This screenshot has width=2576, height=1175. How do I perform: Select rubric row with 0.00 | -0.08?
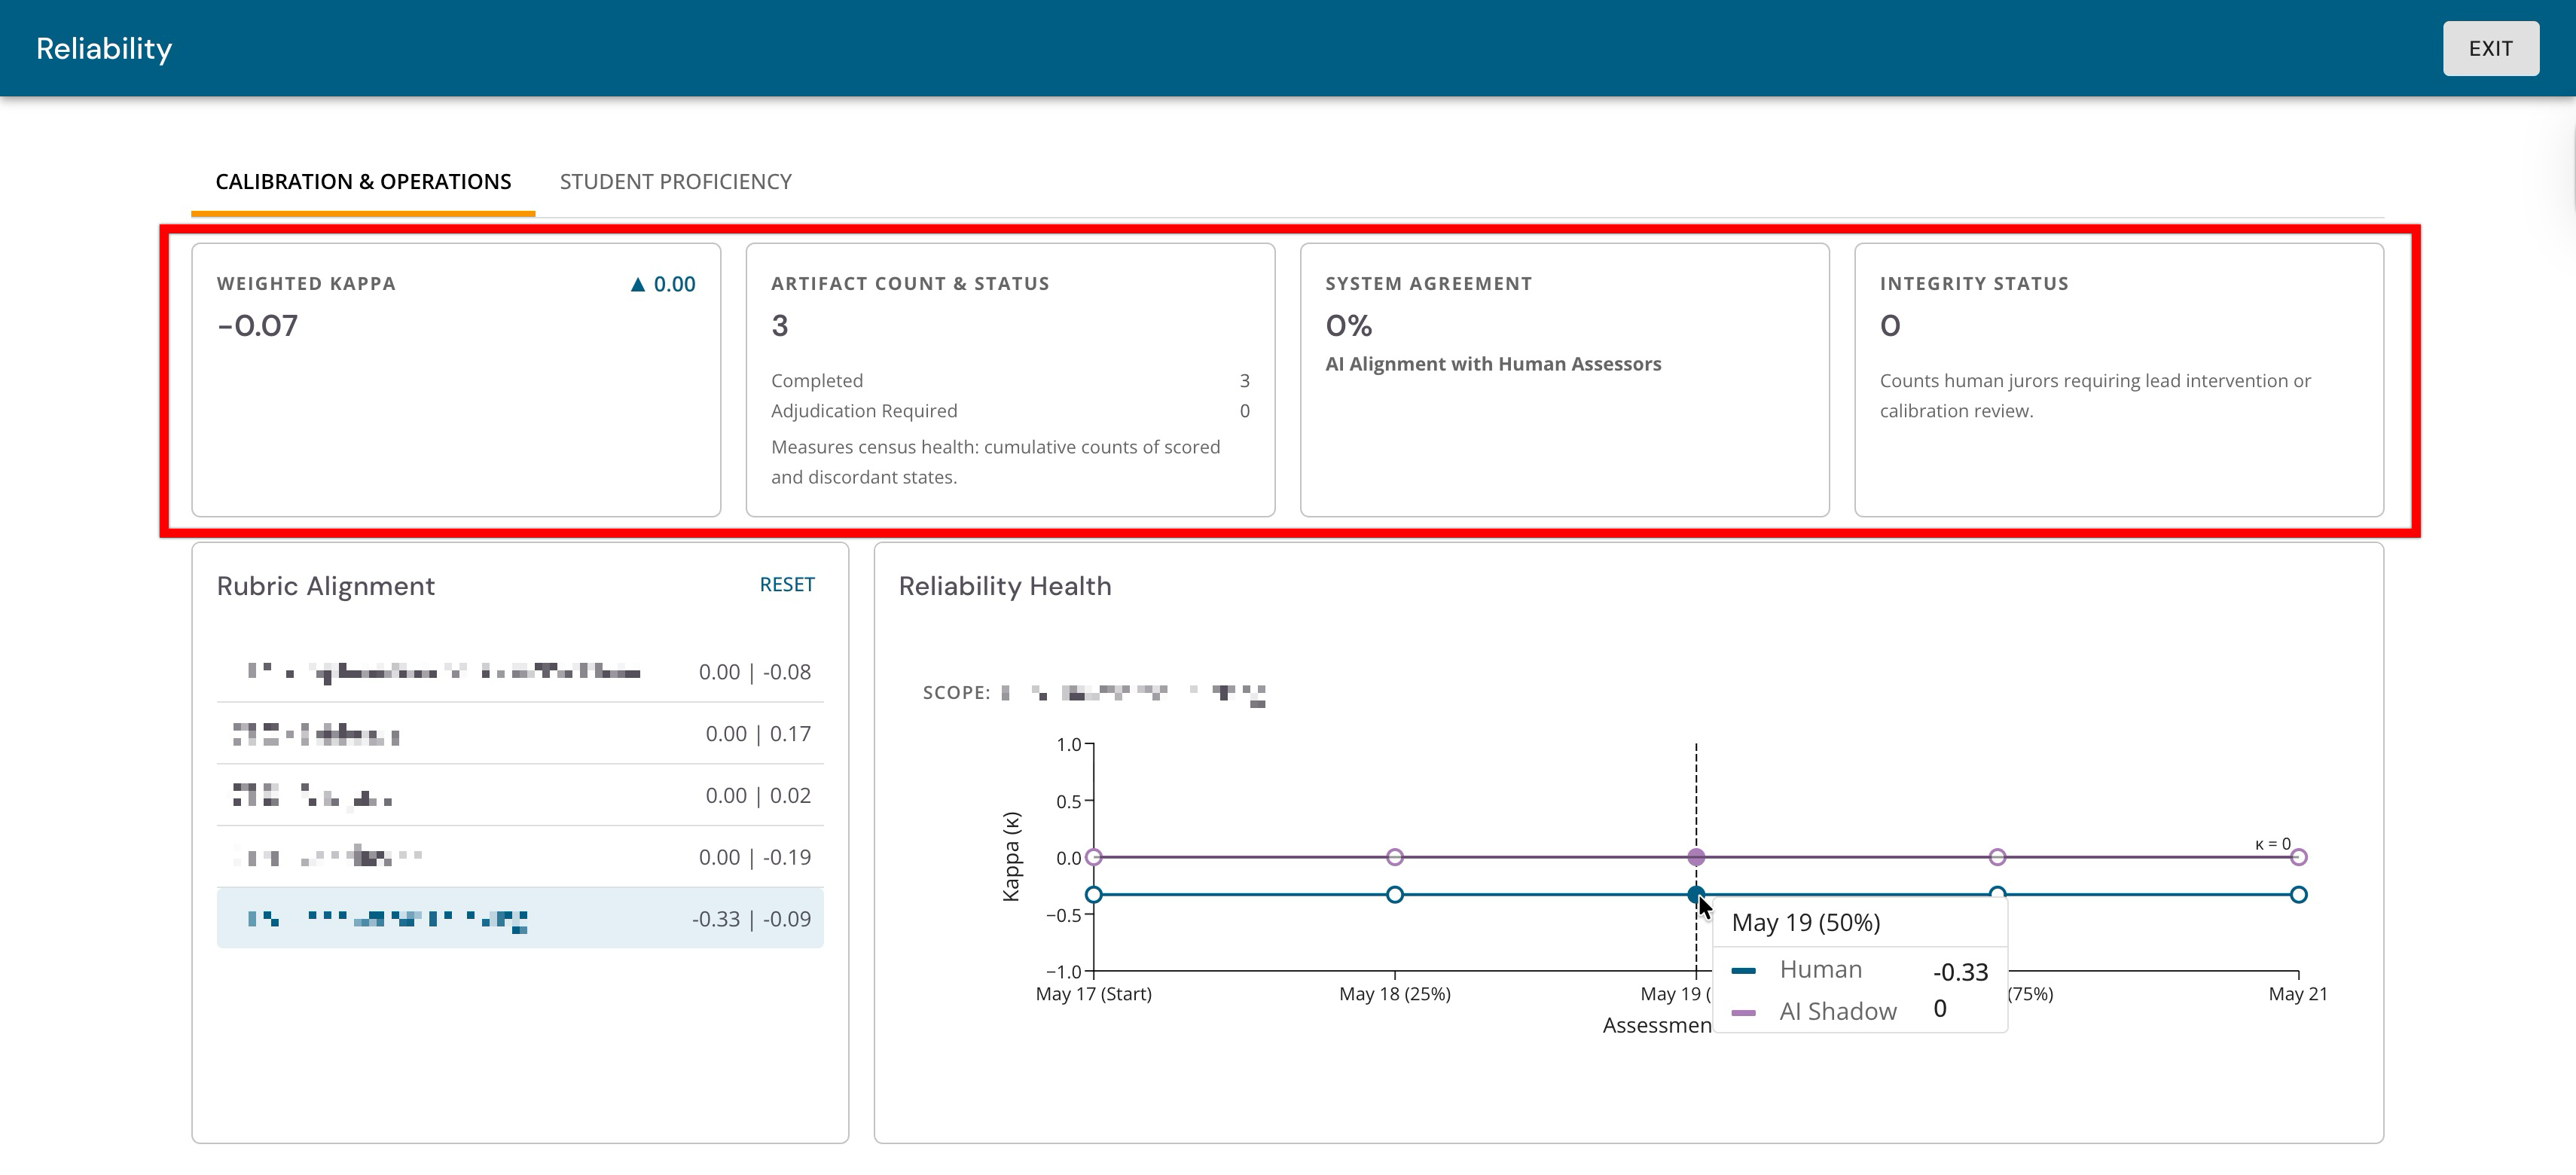(520, 672)
